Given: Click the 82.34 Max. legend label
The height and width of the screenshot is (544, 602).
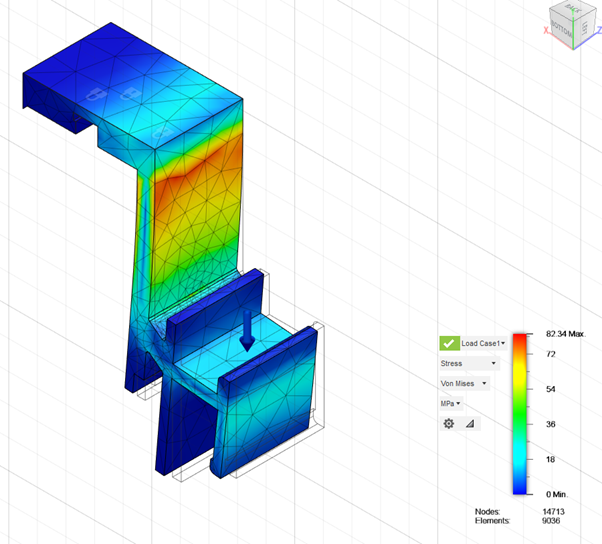Looking at the screenshot, I should [x=572, y=333].
